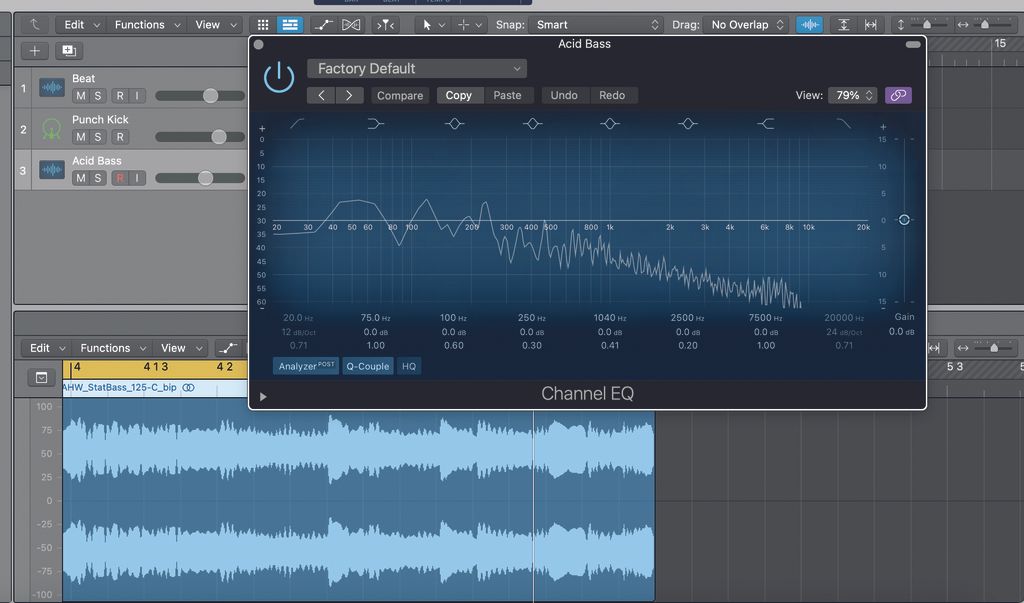
Task: Select the crossfade icon in the top toolbar
Action: click(351, 24)
